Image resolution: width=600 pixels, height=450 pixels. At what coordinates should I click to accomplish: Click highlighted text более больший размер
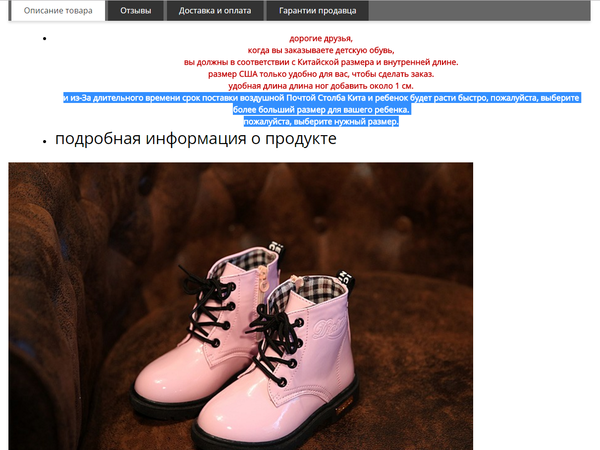coord(321,110)
